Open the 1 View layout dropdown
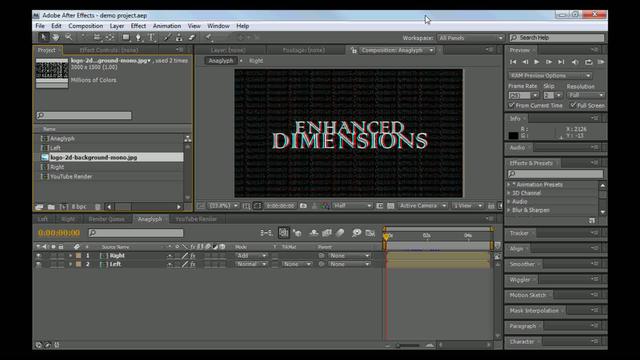This screenshot has width=640, height=360. (468, 206)
